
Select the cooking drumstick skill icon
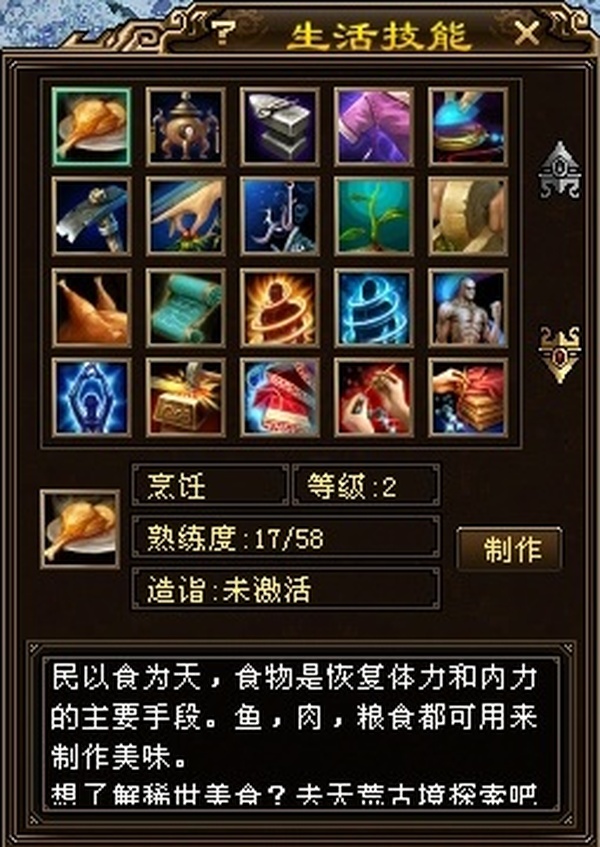point(91,126)
